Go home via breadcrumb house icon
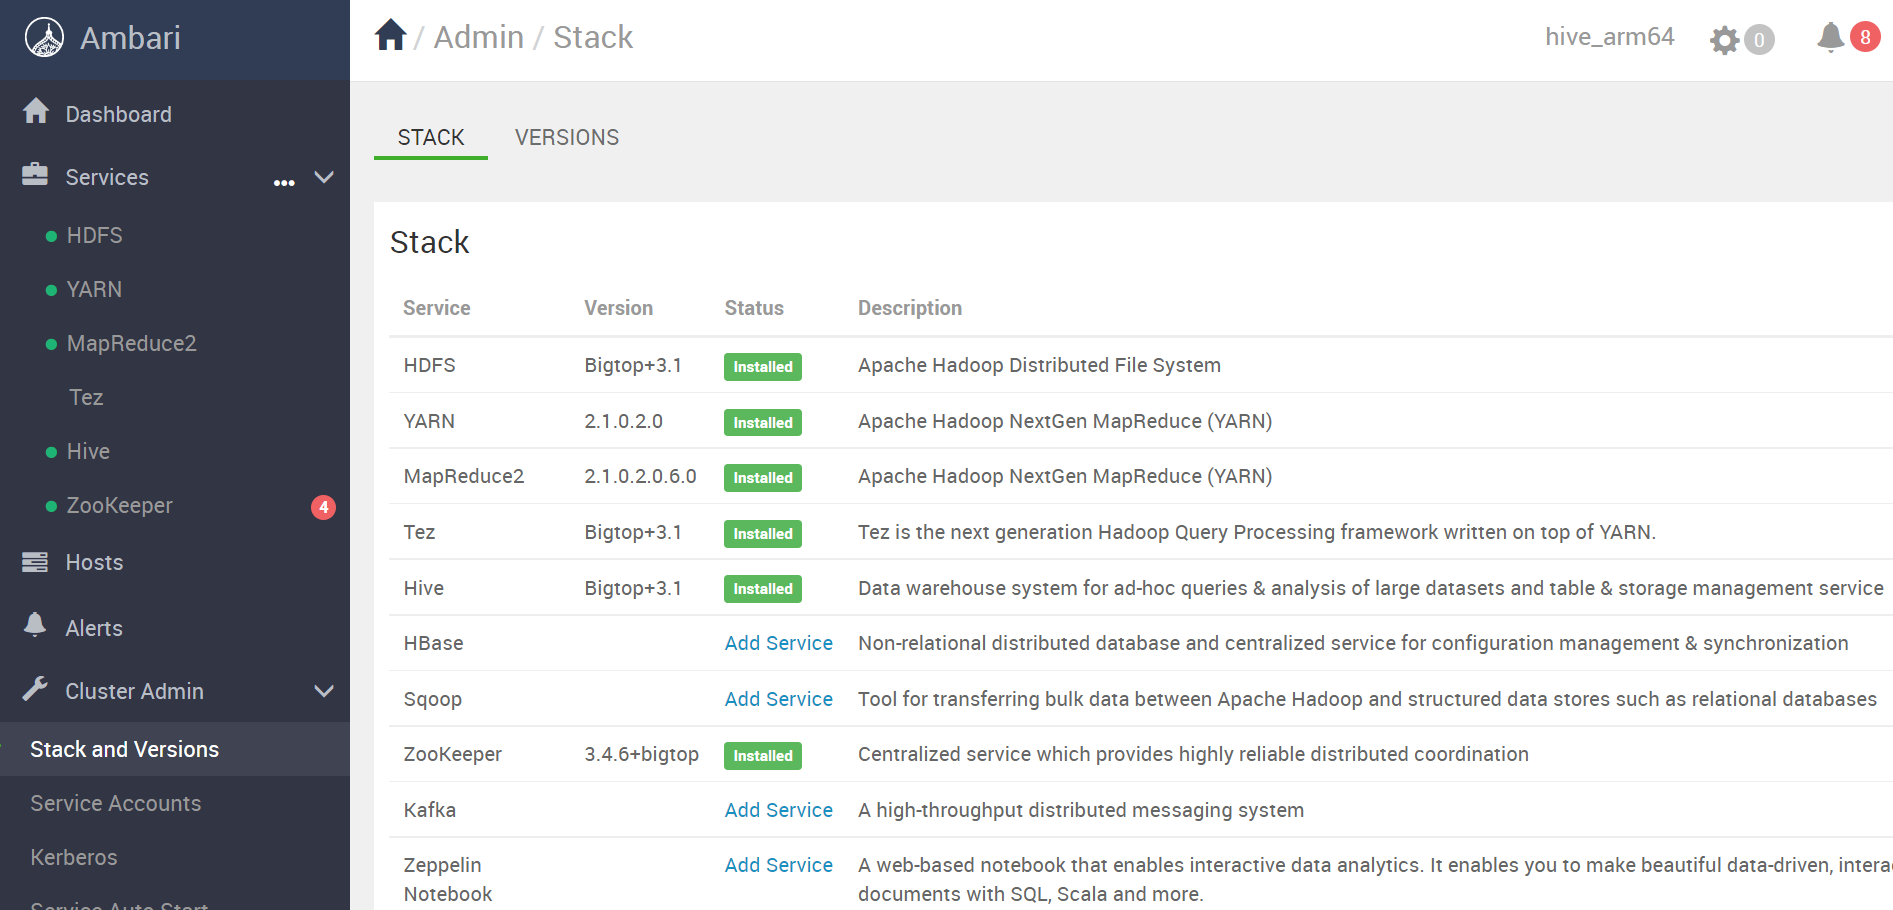1893x910 pixels. point(391,35)
